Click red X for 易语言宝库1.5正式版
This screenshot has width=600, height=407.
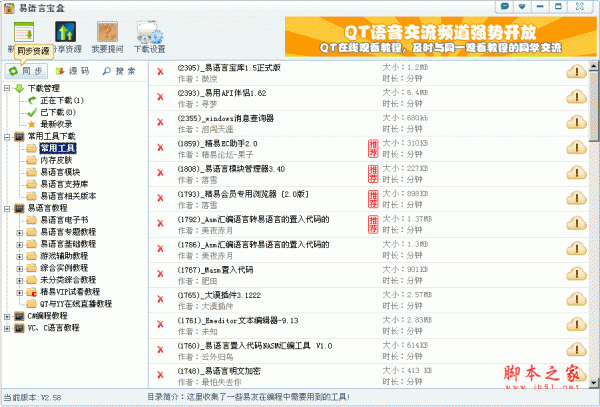160,72
